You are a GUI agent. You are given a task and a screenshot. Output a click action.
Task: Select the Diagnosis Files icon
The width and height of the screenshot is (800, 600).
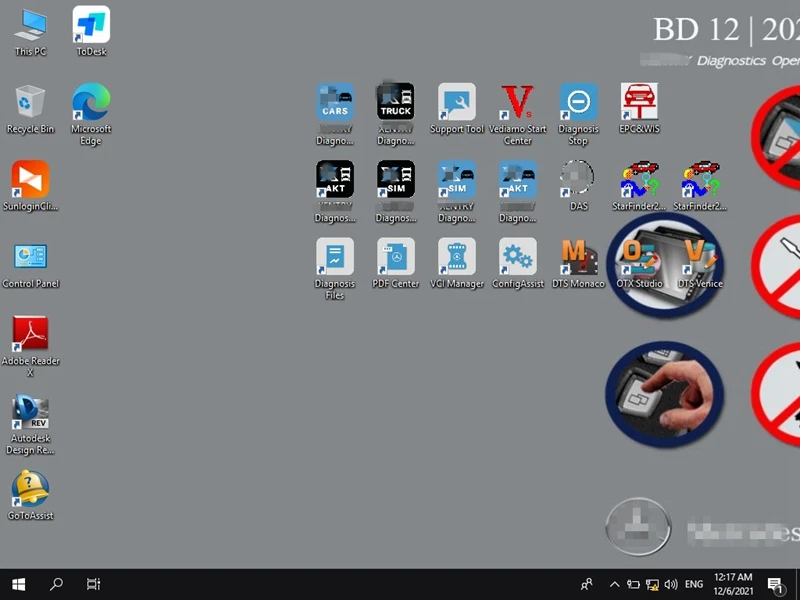(334, 258)
